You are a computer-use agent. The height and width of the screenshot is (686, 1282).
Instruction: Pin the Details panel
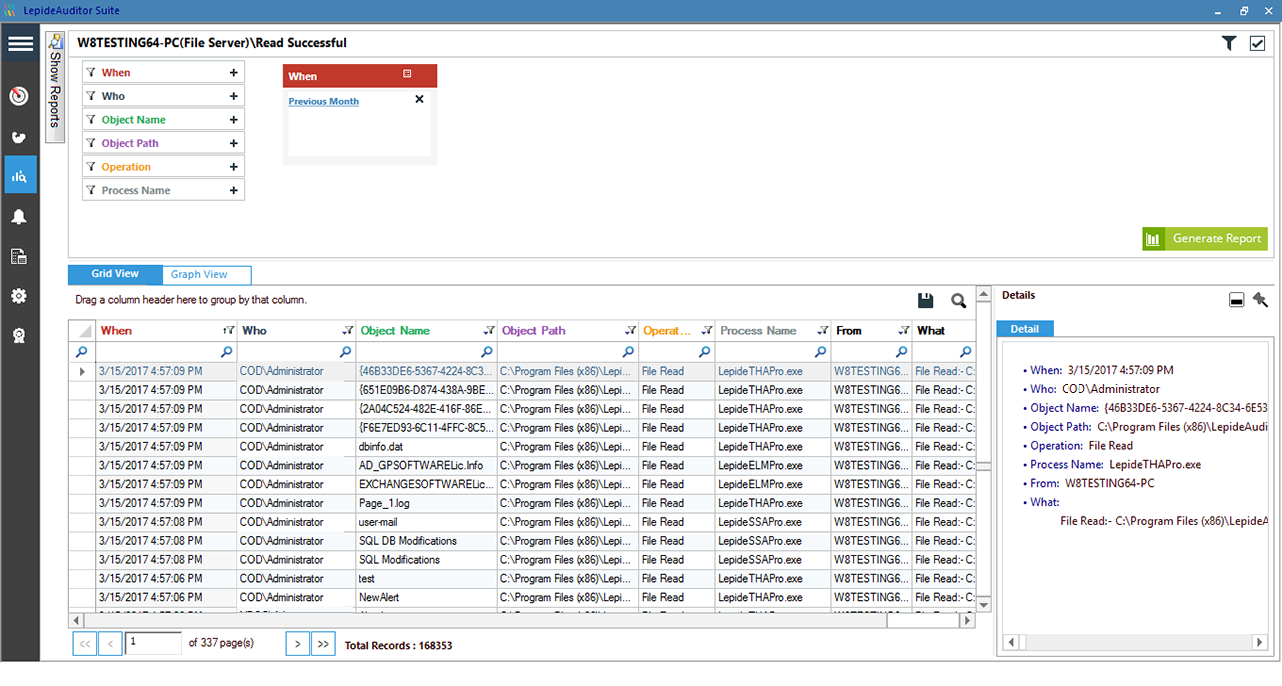pos(1260,299)
